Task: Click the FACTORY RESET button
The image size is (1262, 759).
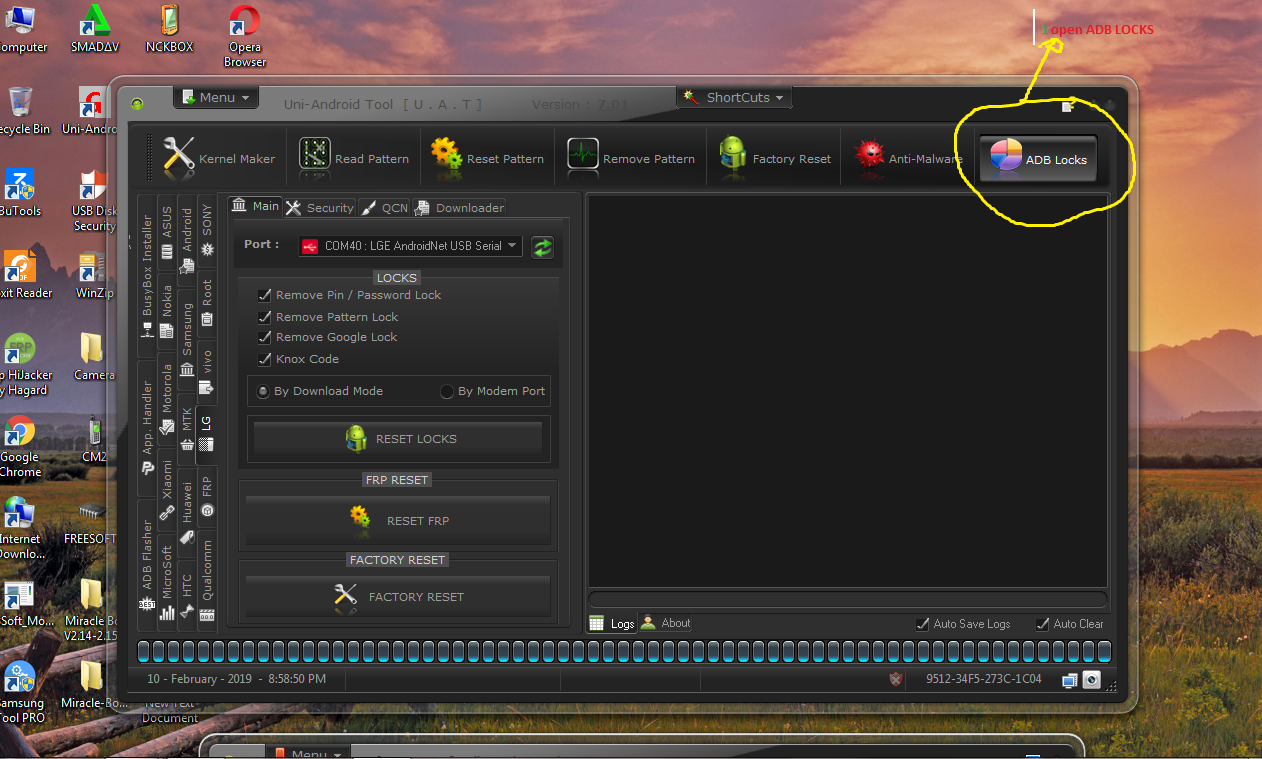Action: pos(398,596)
